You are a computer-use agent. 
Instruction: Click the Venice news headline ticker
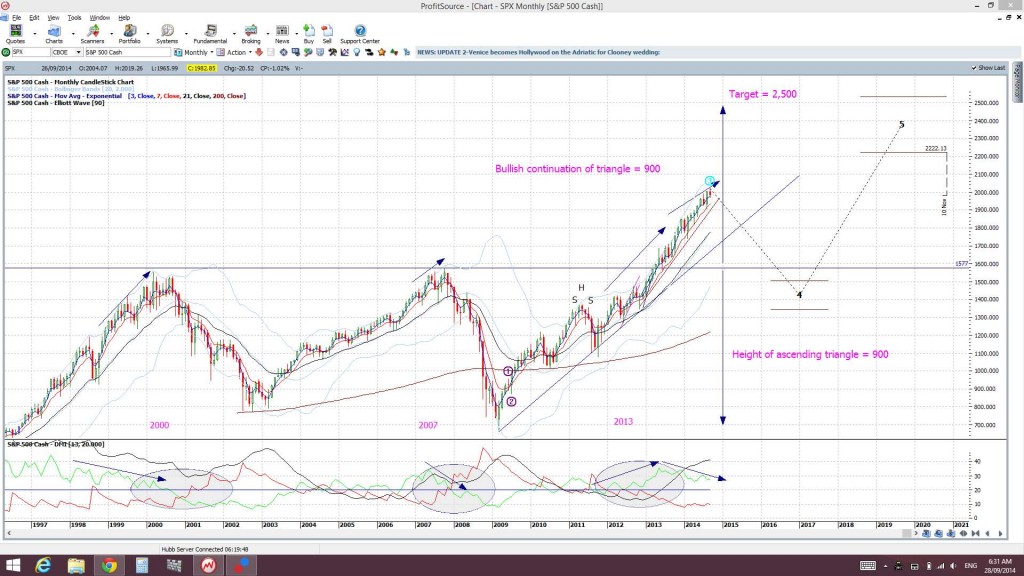click(x=538, y=52)
